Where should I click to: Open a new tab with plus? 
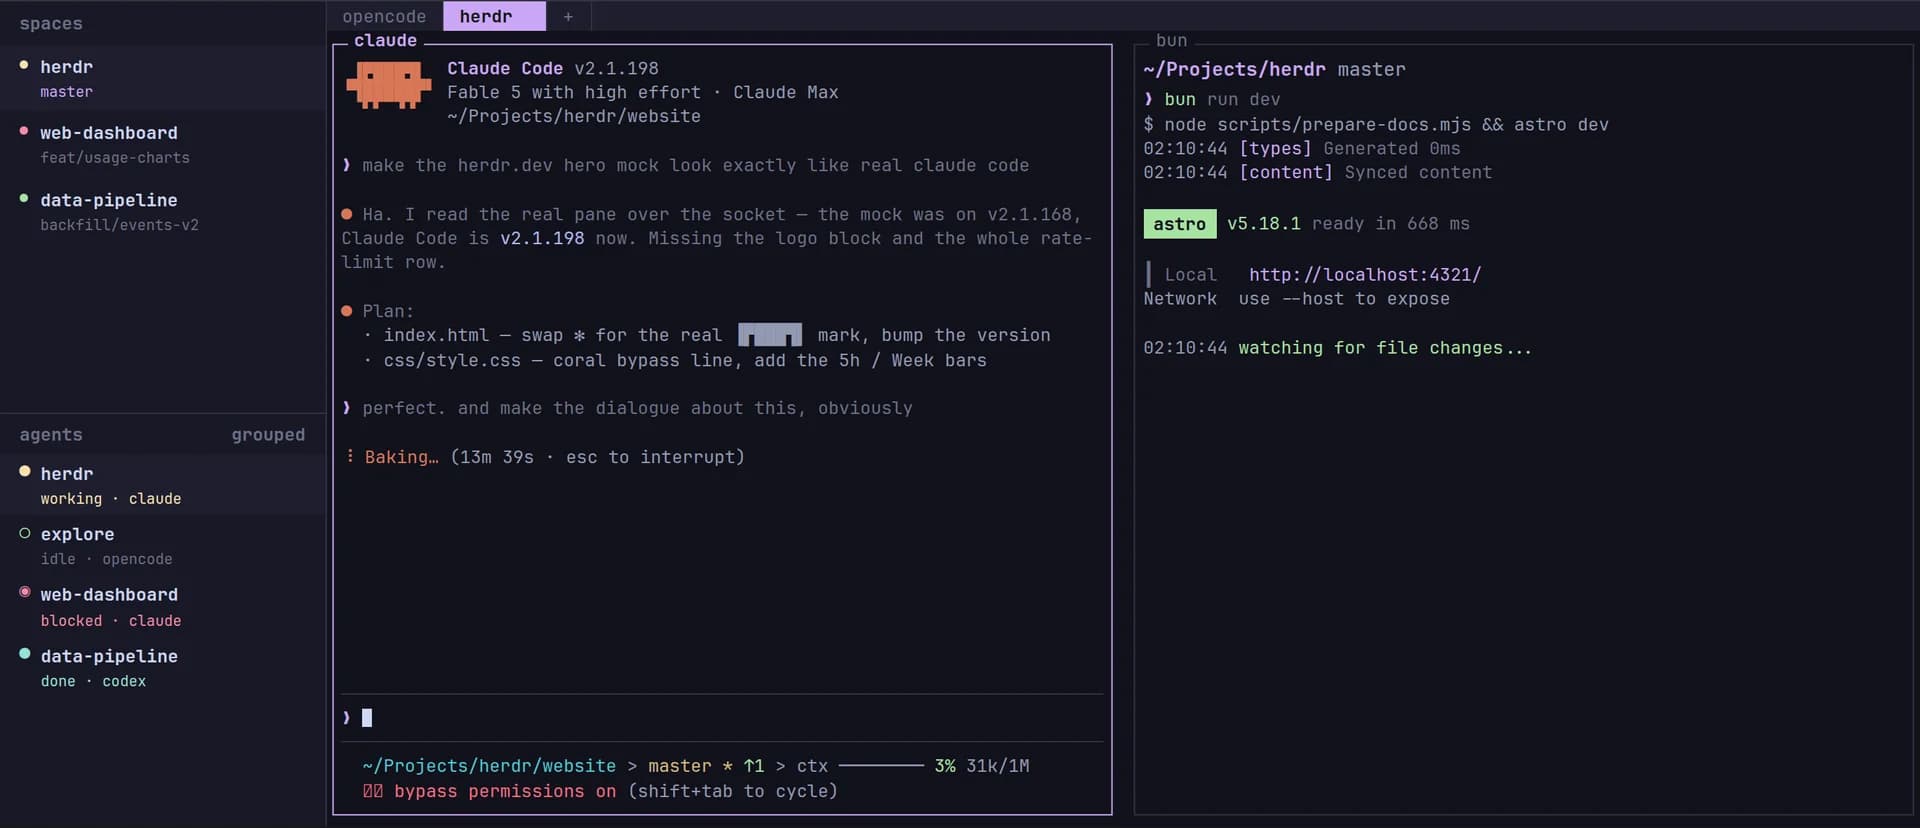point(568,16)
